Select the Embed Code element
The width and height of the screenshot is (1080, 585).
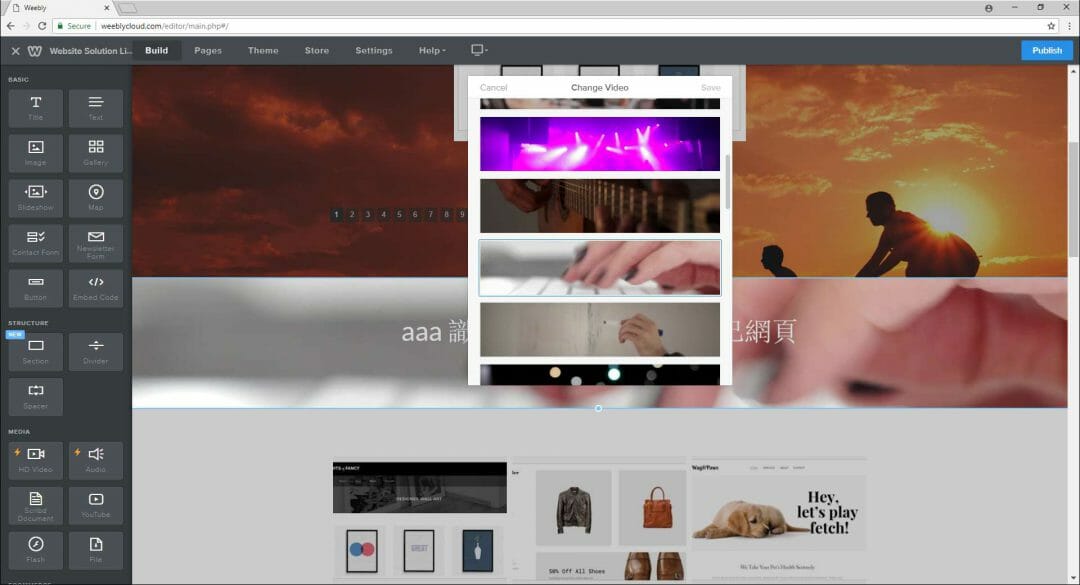coord(96,288)
